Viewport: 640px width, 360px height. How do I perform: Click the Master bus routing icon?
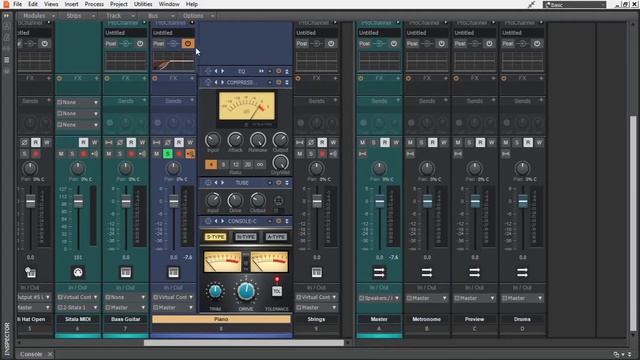pos(379,272)
